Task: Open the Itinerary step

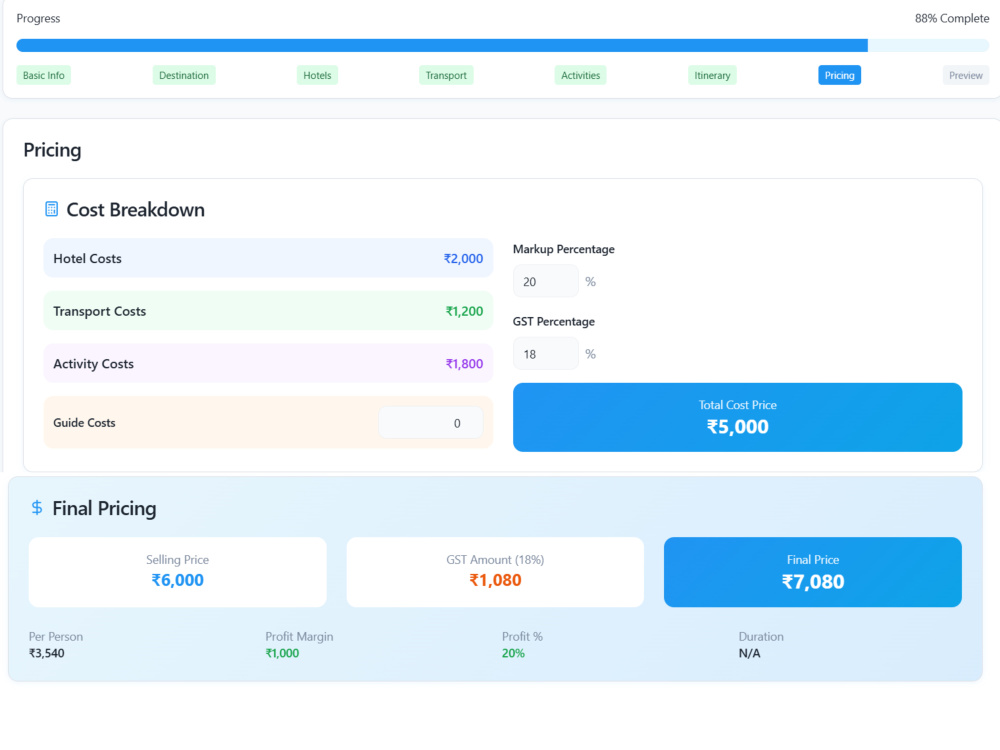Action: (712, 75)
